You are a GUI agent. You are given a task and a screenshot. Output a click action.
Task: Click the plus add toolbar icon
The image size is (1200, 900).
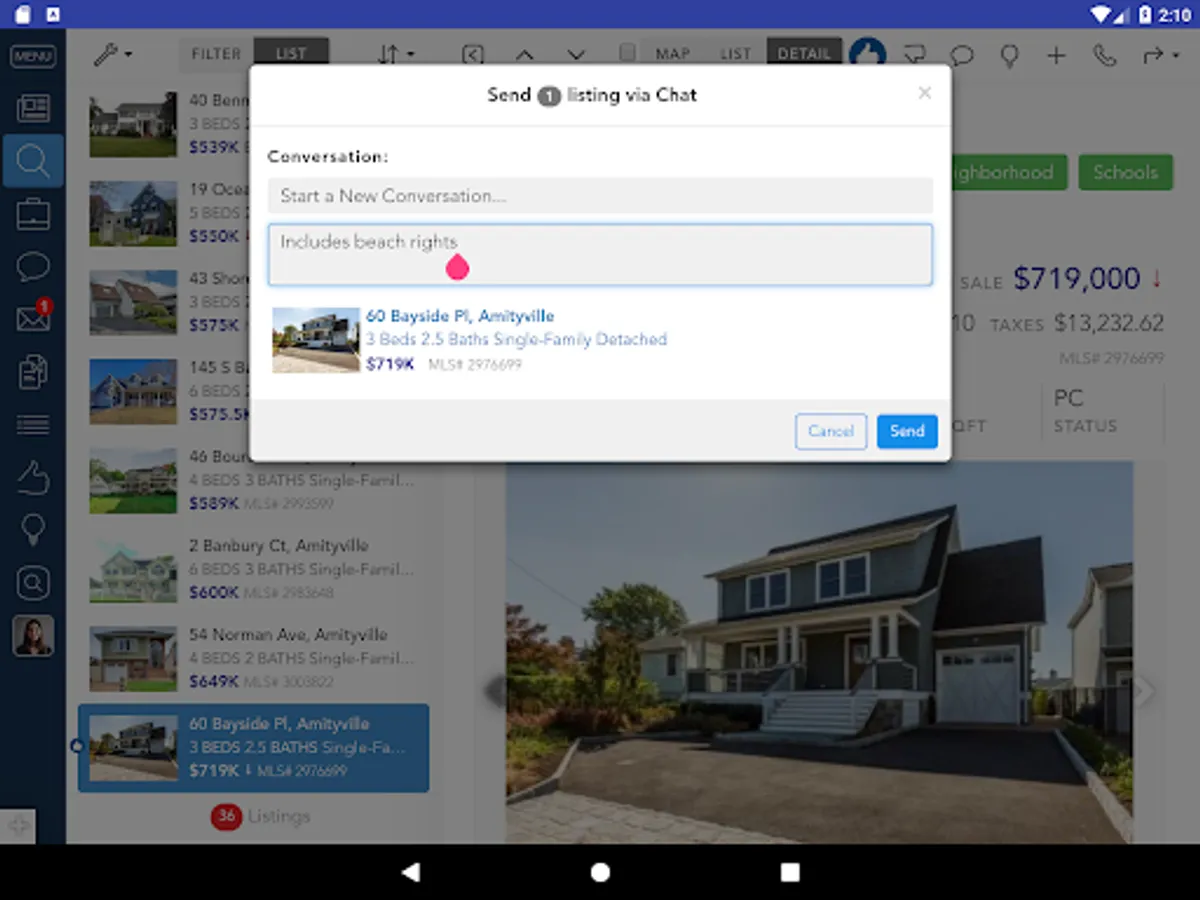1057,55
